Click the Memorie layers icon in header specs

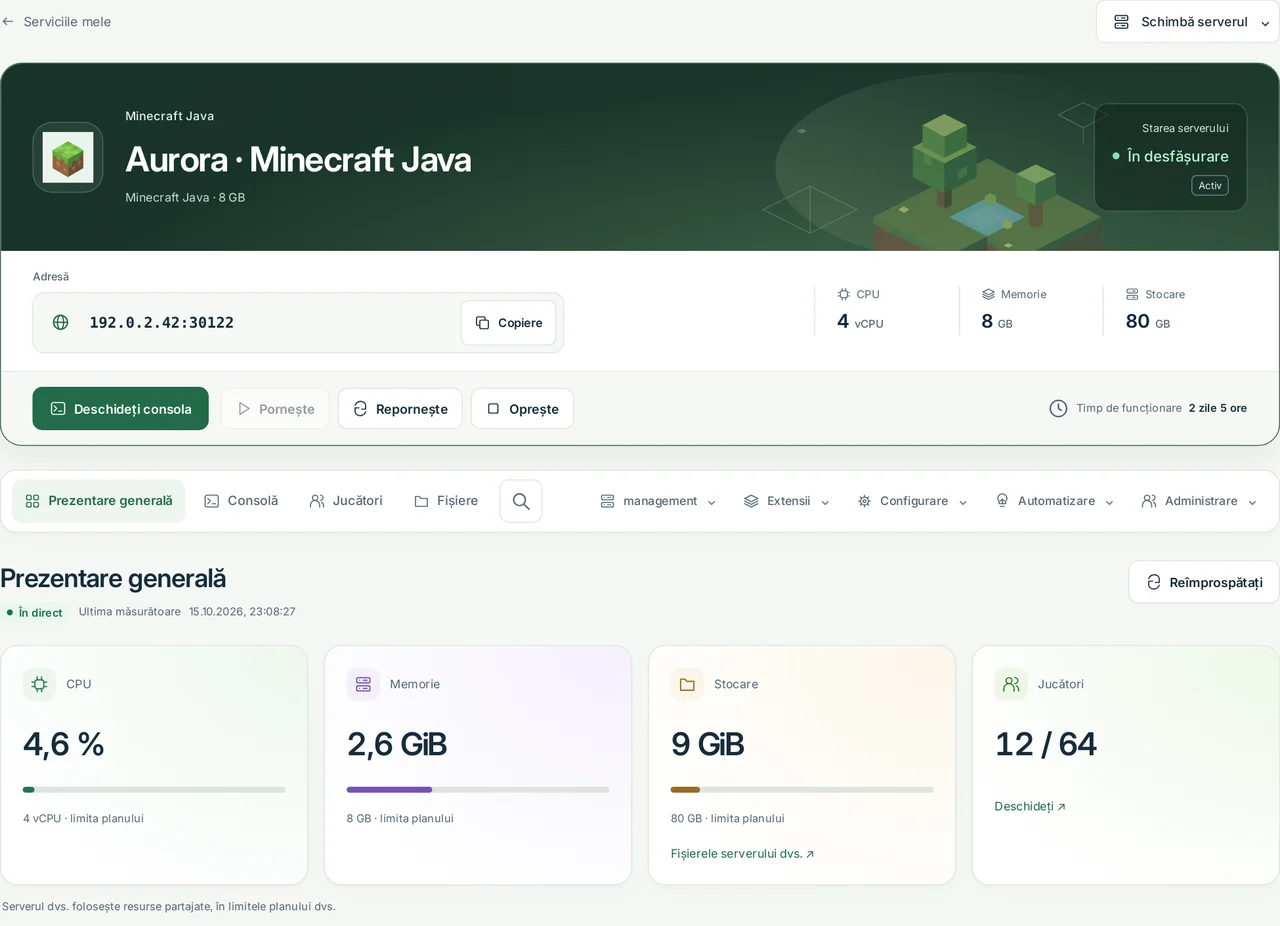coord(988,294)
